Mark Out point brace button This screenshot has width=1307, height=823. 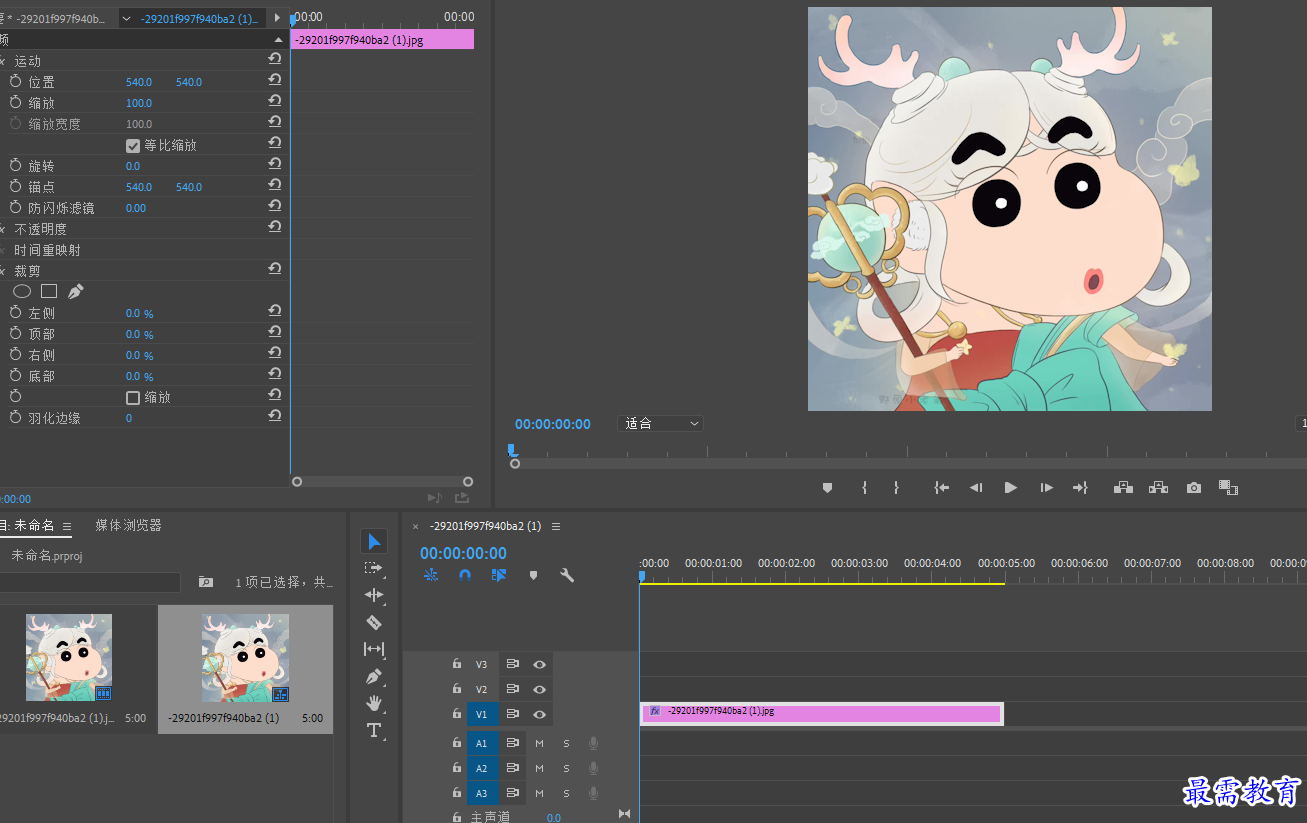pyautogui.click(x=896, y=487)
